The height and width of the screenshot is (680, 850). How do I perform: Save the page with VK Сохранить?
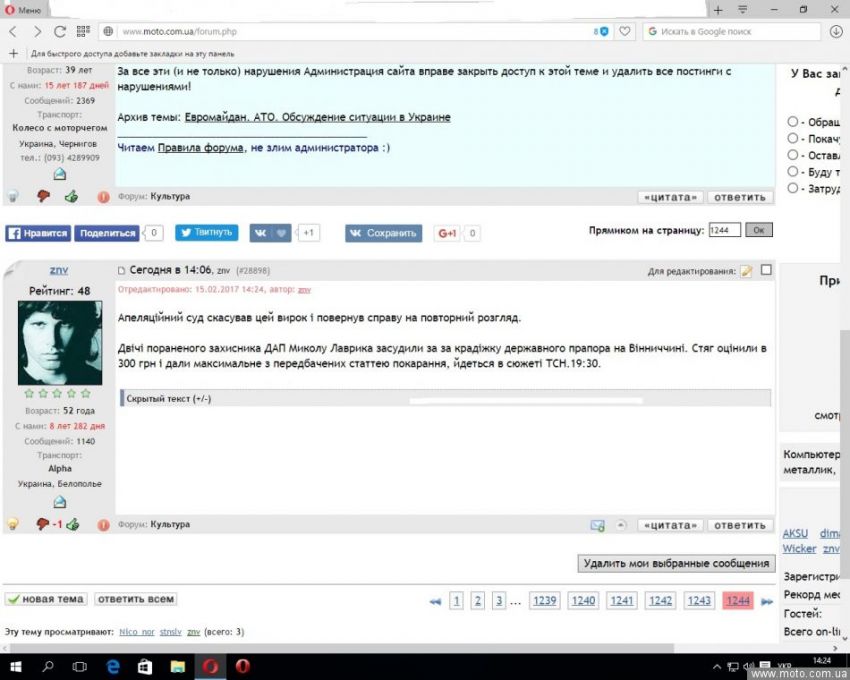click(384, 233)
